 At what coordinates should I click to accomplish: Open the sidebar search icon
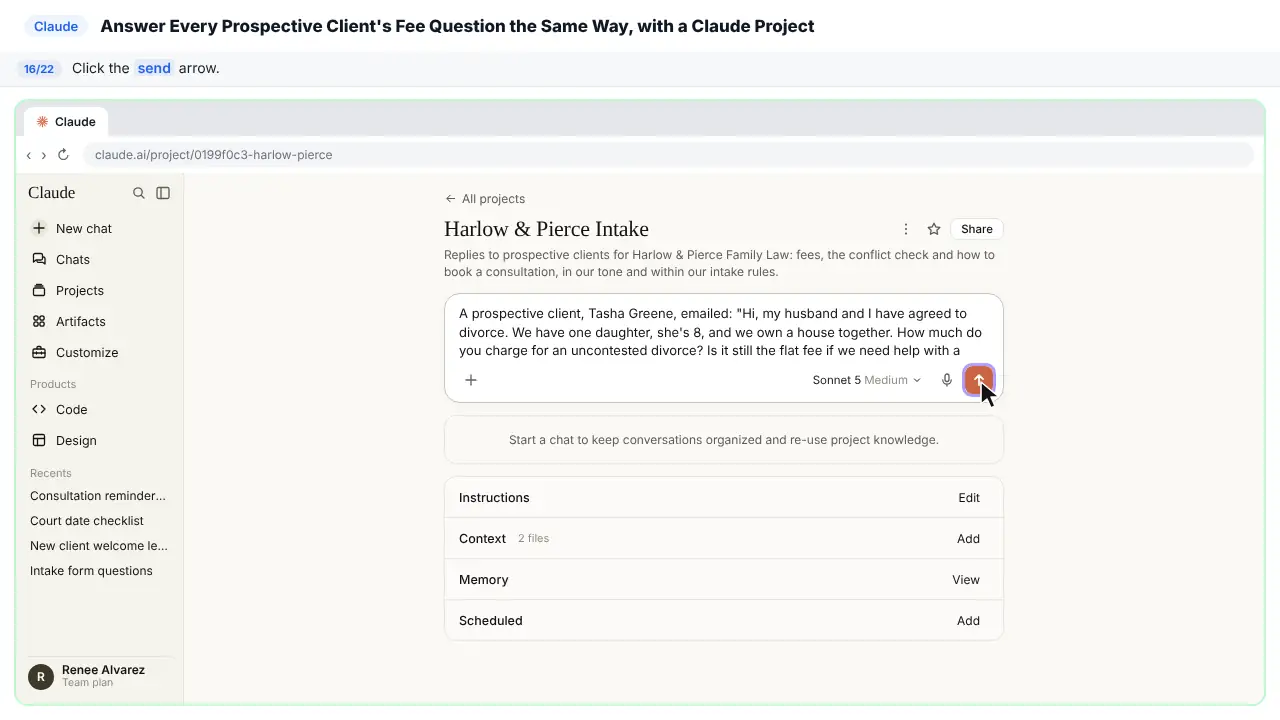point(139,193)
